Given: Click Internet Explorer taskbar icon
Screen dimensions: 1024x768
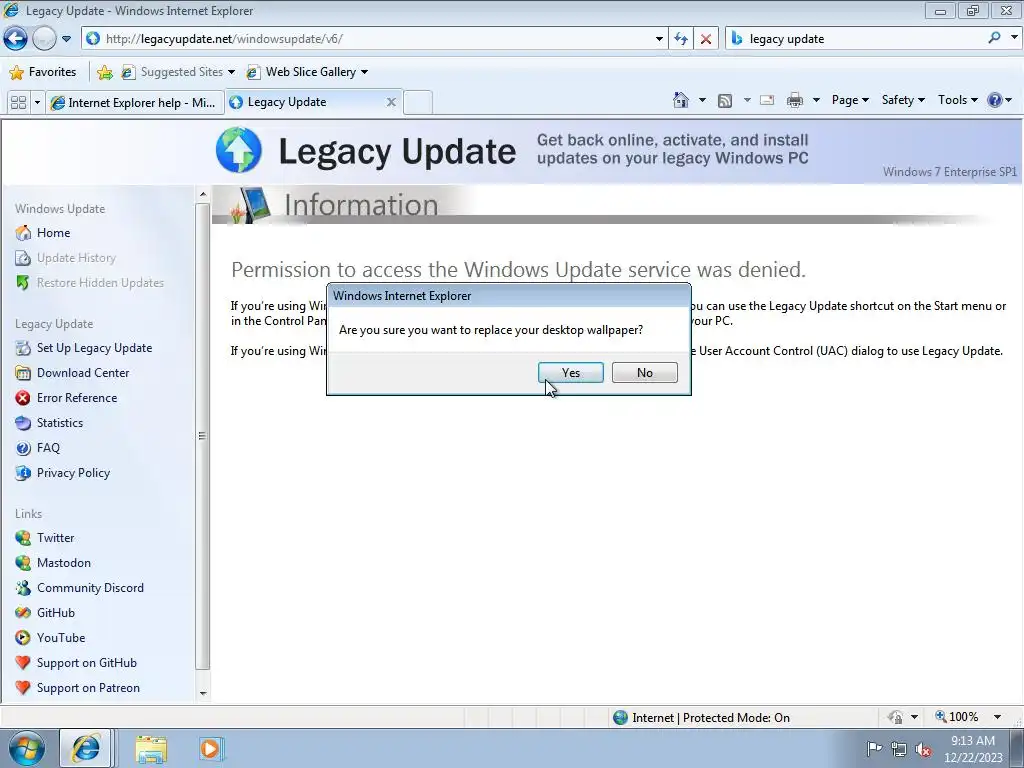Looking at the screenshot, I should pos(86,748).
